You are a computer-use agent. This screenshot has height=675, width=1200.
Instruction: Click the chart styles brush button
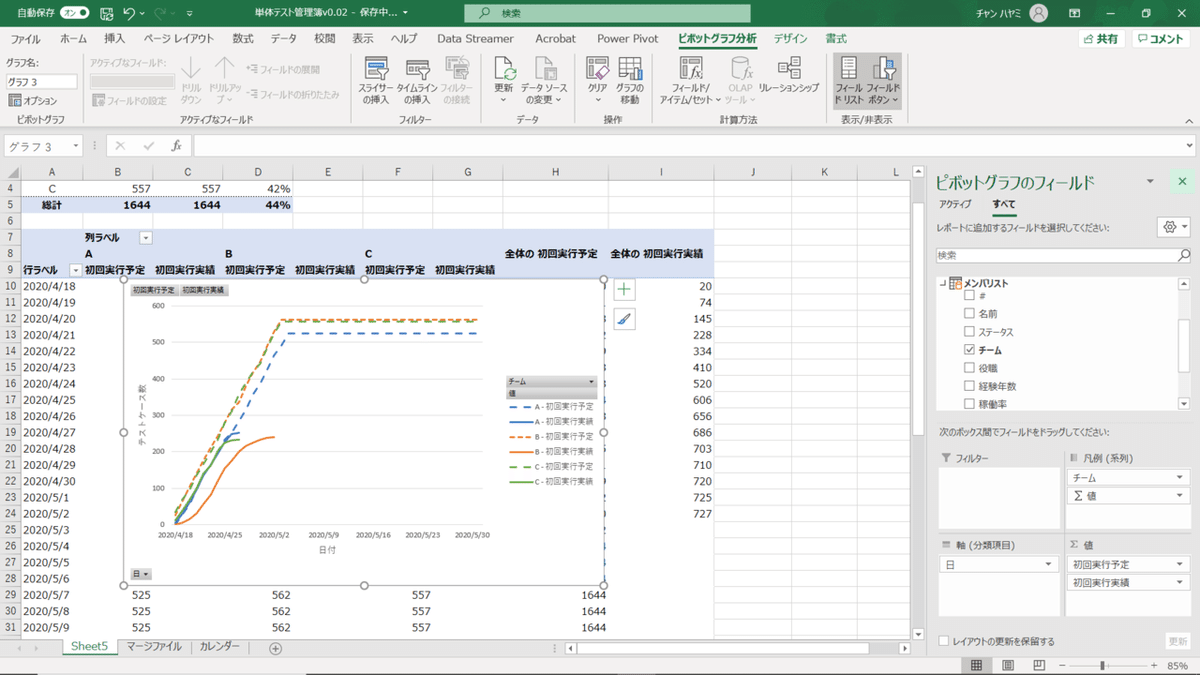pos(624,319)
